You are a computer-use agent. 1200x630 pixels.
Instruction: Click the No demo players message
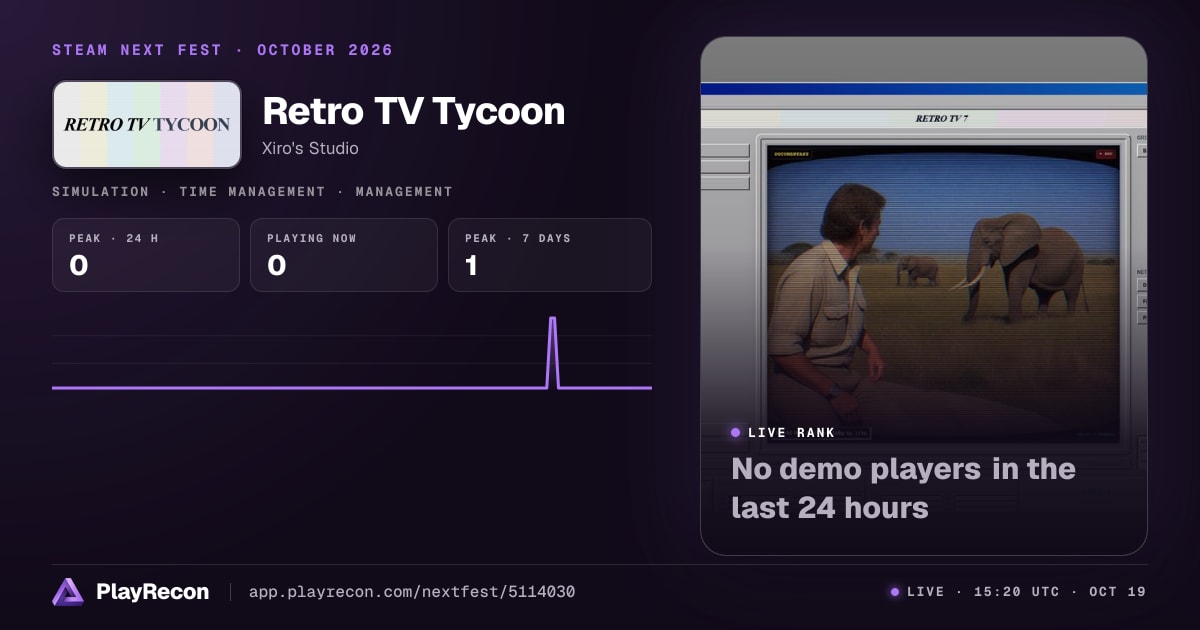tap(903, 488)
